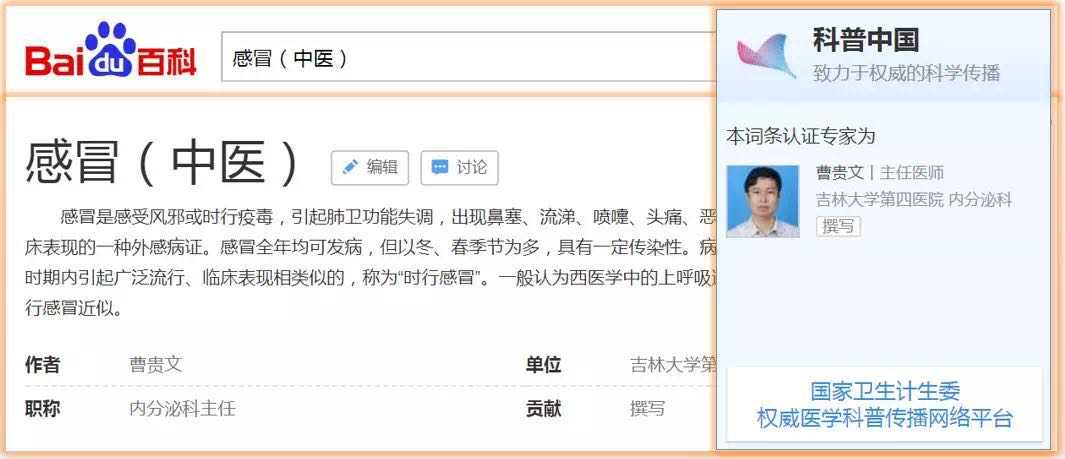
Task: Click 权威医学科普传播网络平台 text
Action: tap(885, 418)
